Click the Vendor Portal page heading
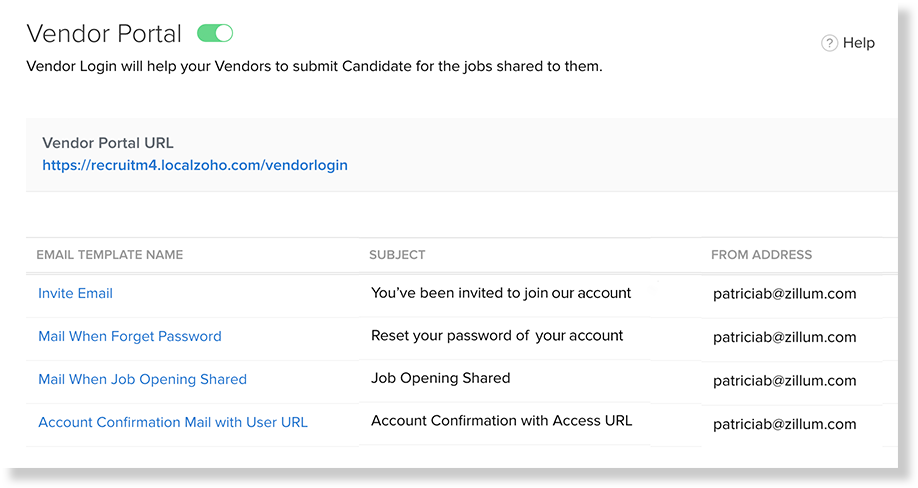The height and width of the screenshot is (488, 918). click(104, 33)
